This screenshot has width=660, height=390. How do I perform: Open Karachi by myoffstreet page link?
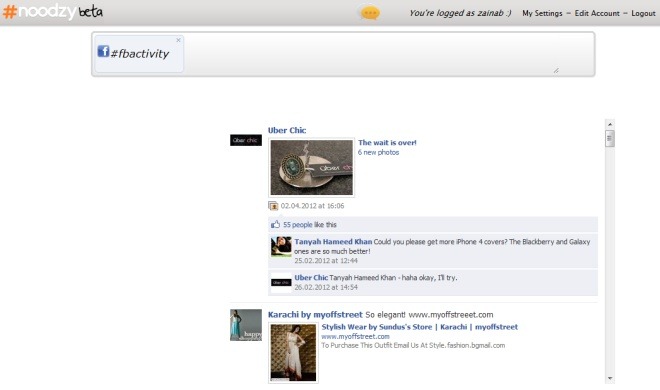(x=315, y=315)
